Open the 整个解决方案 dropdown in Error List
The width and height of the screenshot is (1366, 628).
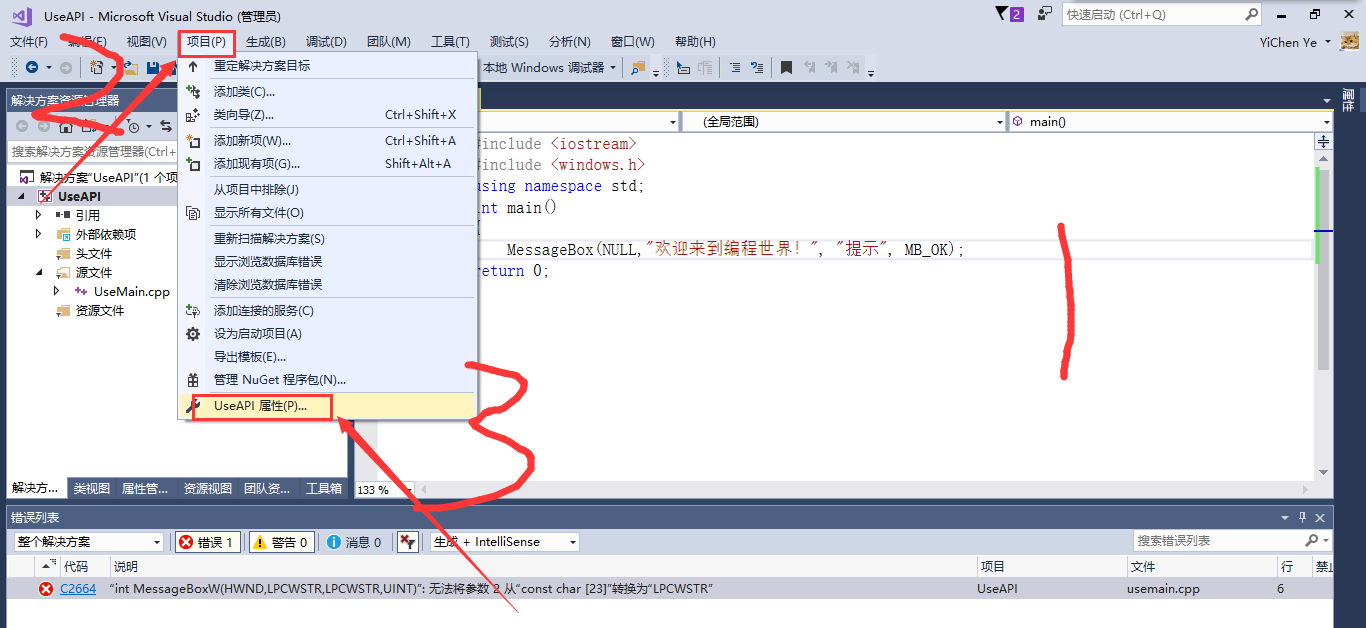(85, 540)
